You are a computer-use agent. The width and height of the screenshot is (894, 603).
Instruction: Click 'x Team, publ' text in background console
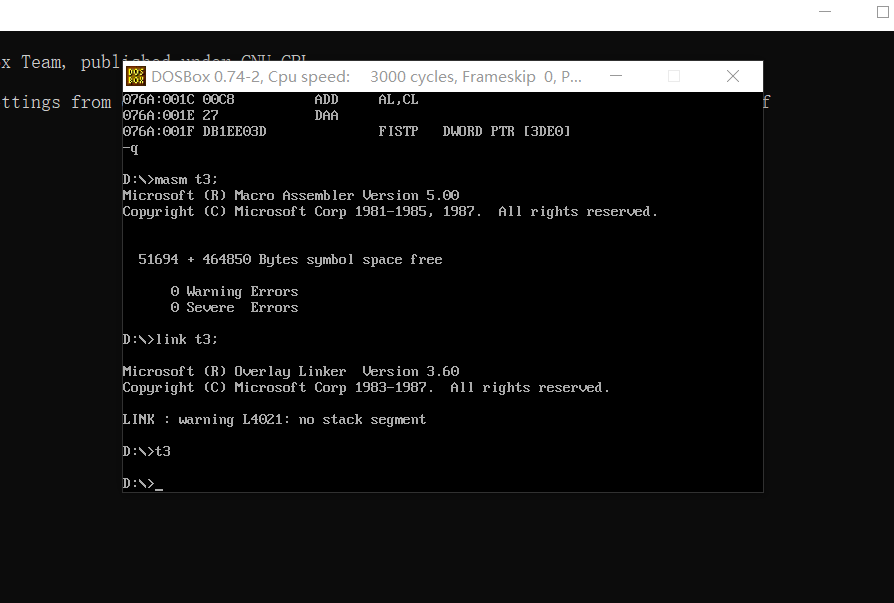click(60, 62)
